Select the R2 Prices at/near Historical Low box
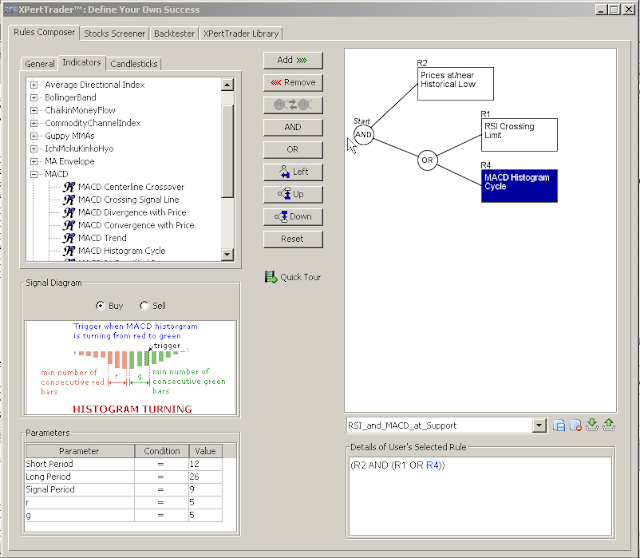 click(455, 84)
